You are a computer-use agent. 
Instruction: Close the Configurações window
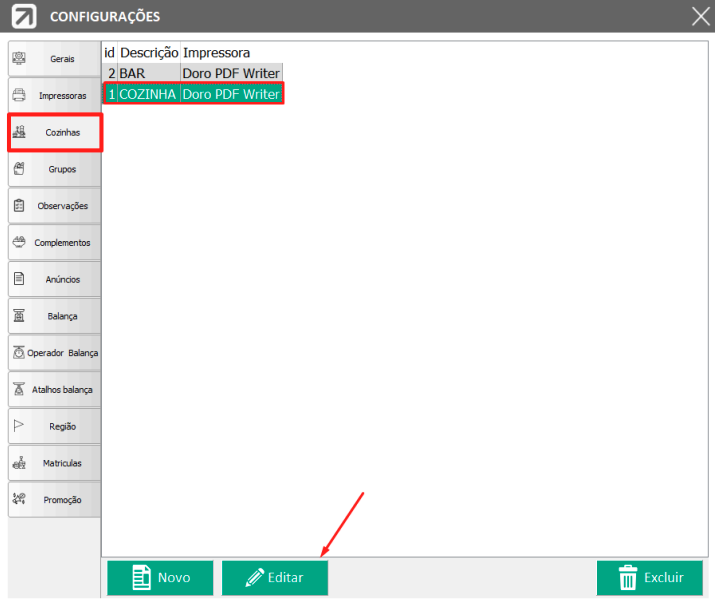point(700,16)
